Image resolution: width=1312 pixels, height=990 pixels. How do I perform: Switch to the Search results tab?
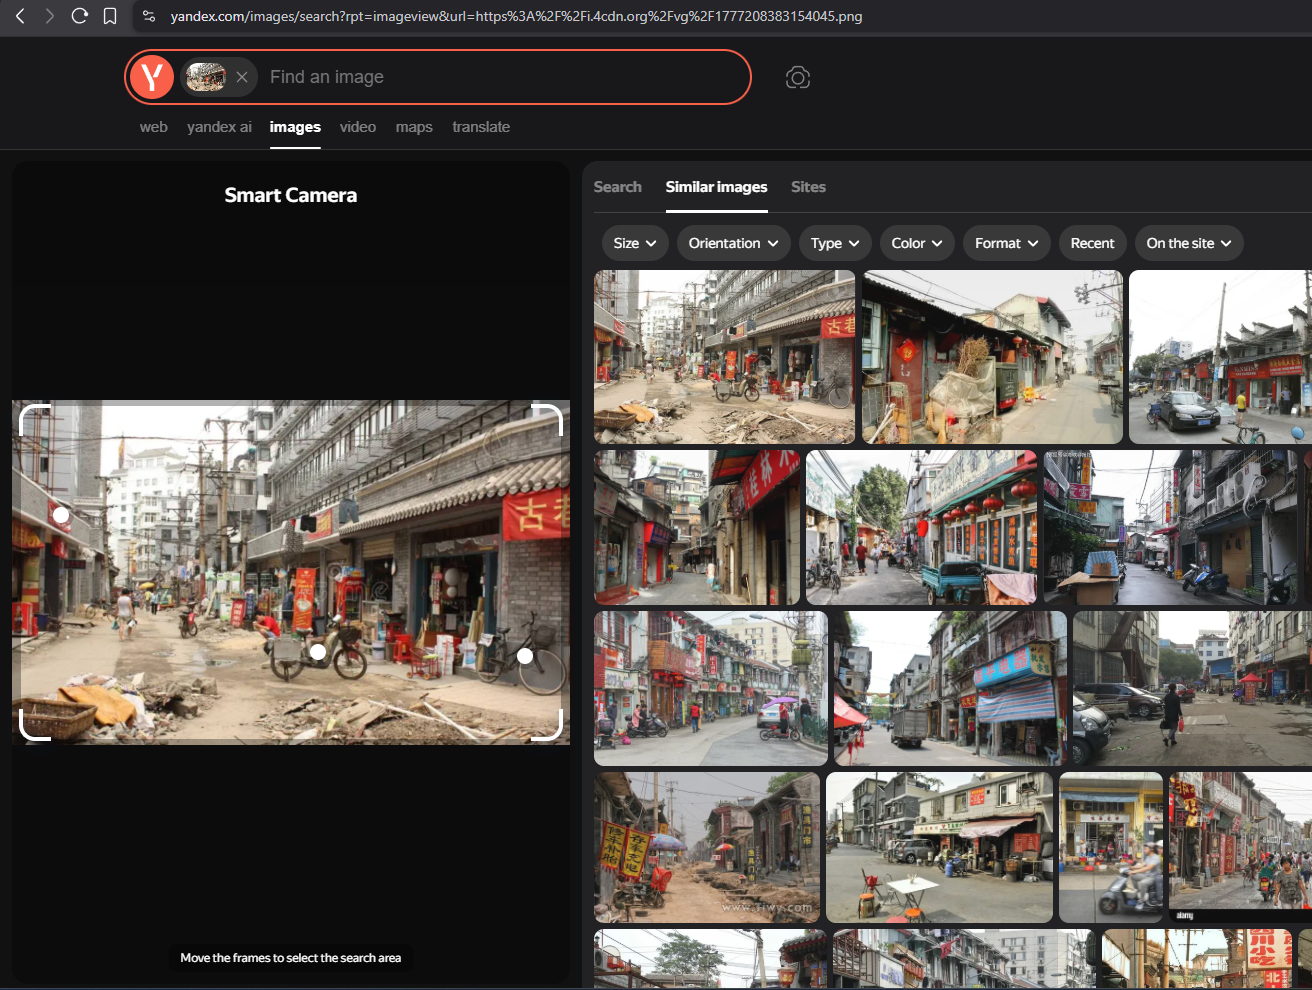click(x=617, y=187)
